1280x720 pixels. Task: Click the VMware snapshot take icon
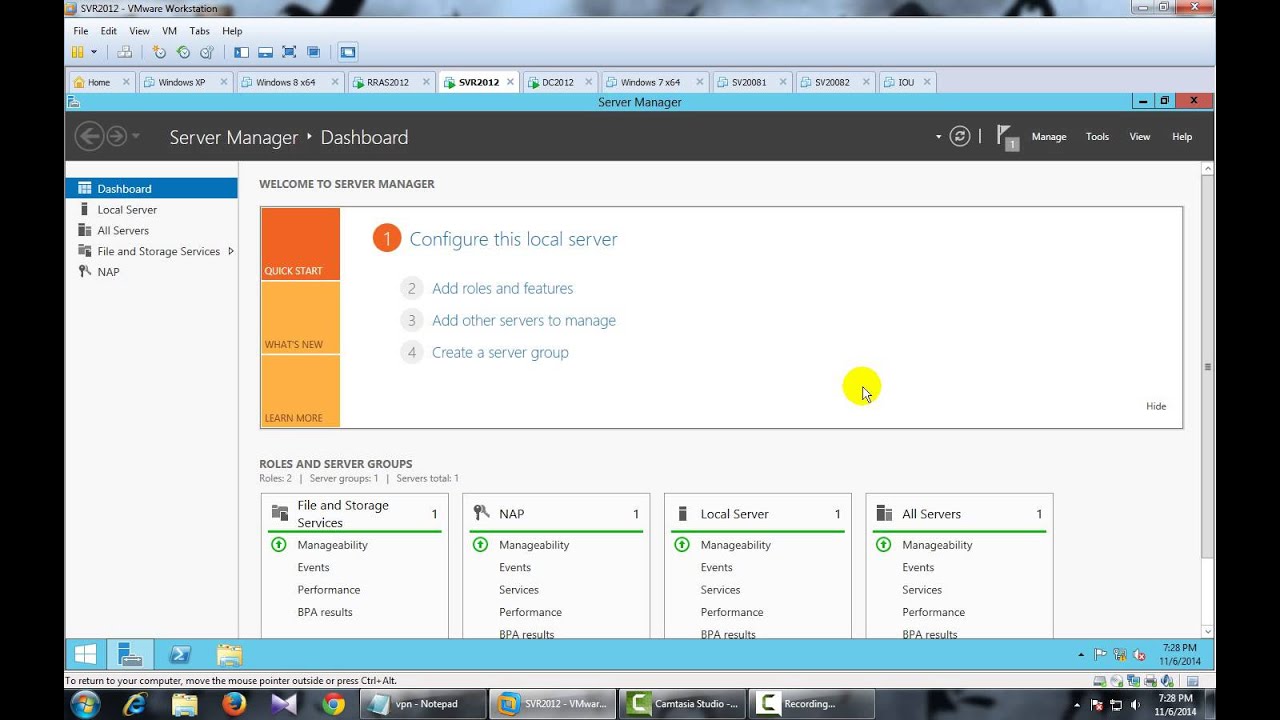coord(159,52)
